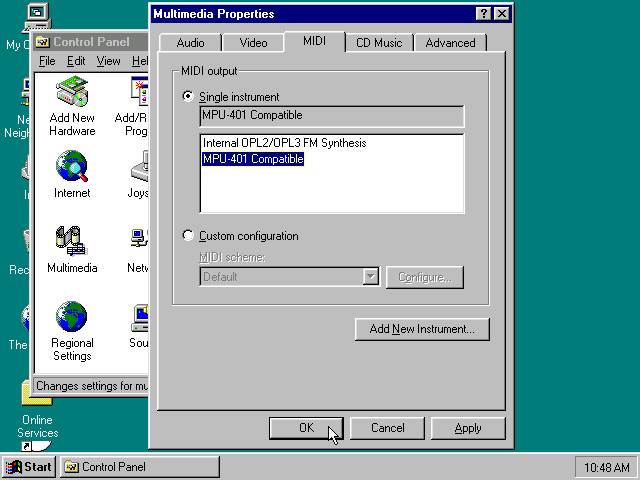Select the Custom configuration radio button
Screen dimensions: 640x480
(x=188, y=236)
